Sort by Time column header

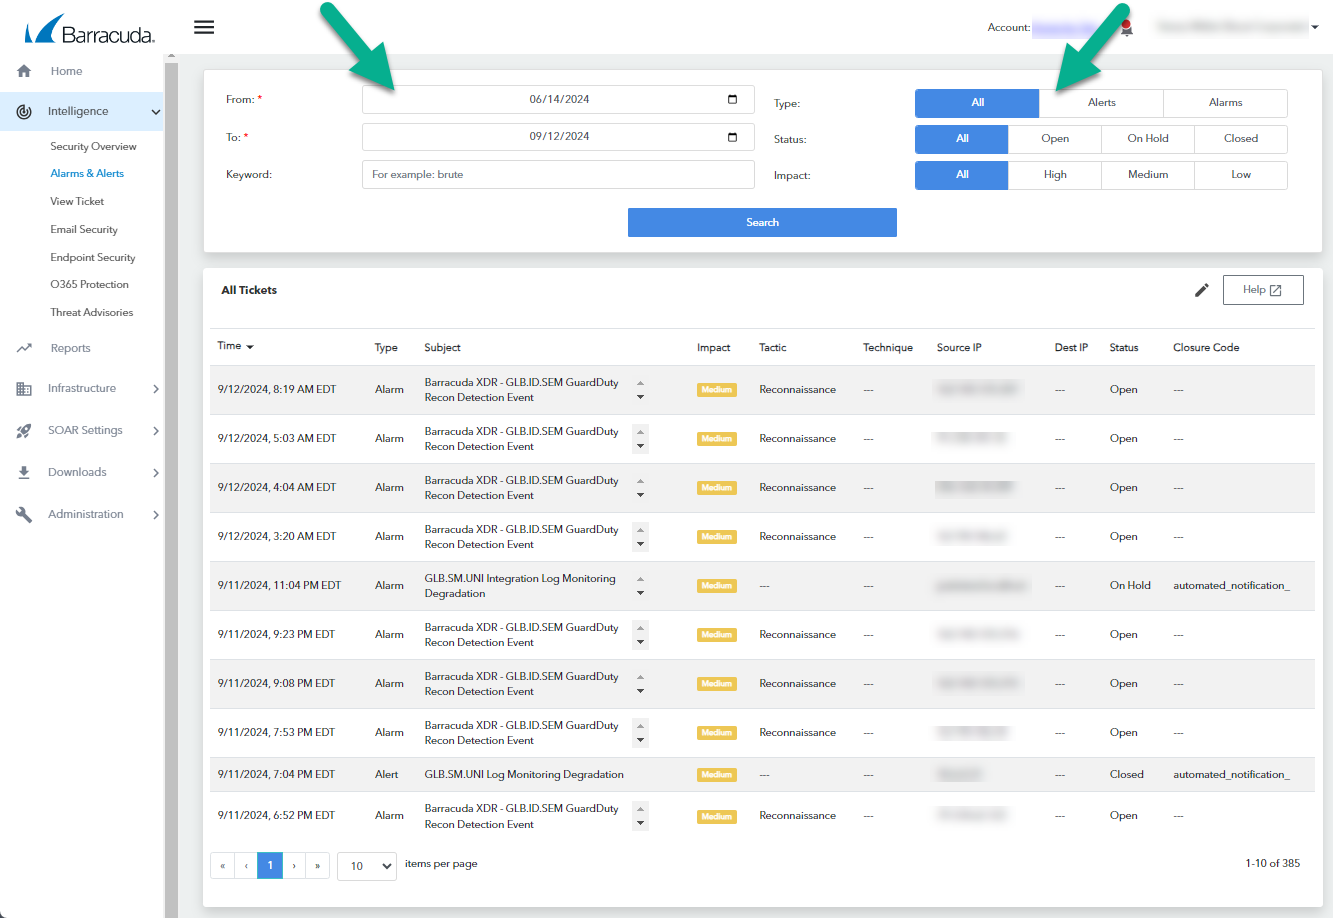point(235,346)
